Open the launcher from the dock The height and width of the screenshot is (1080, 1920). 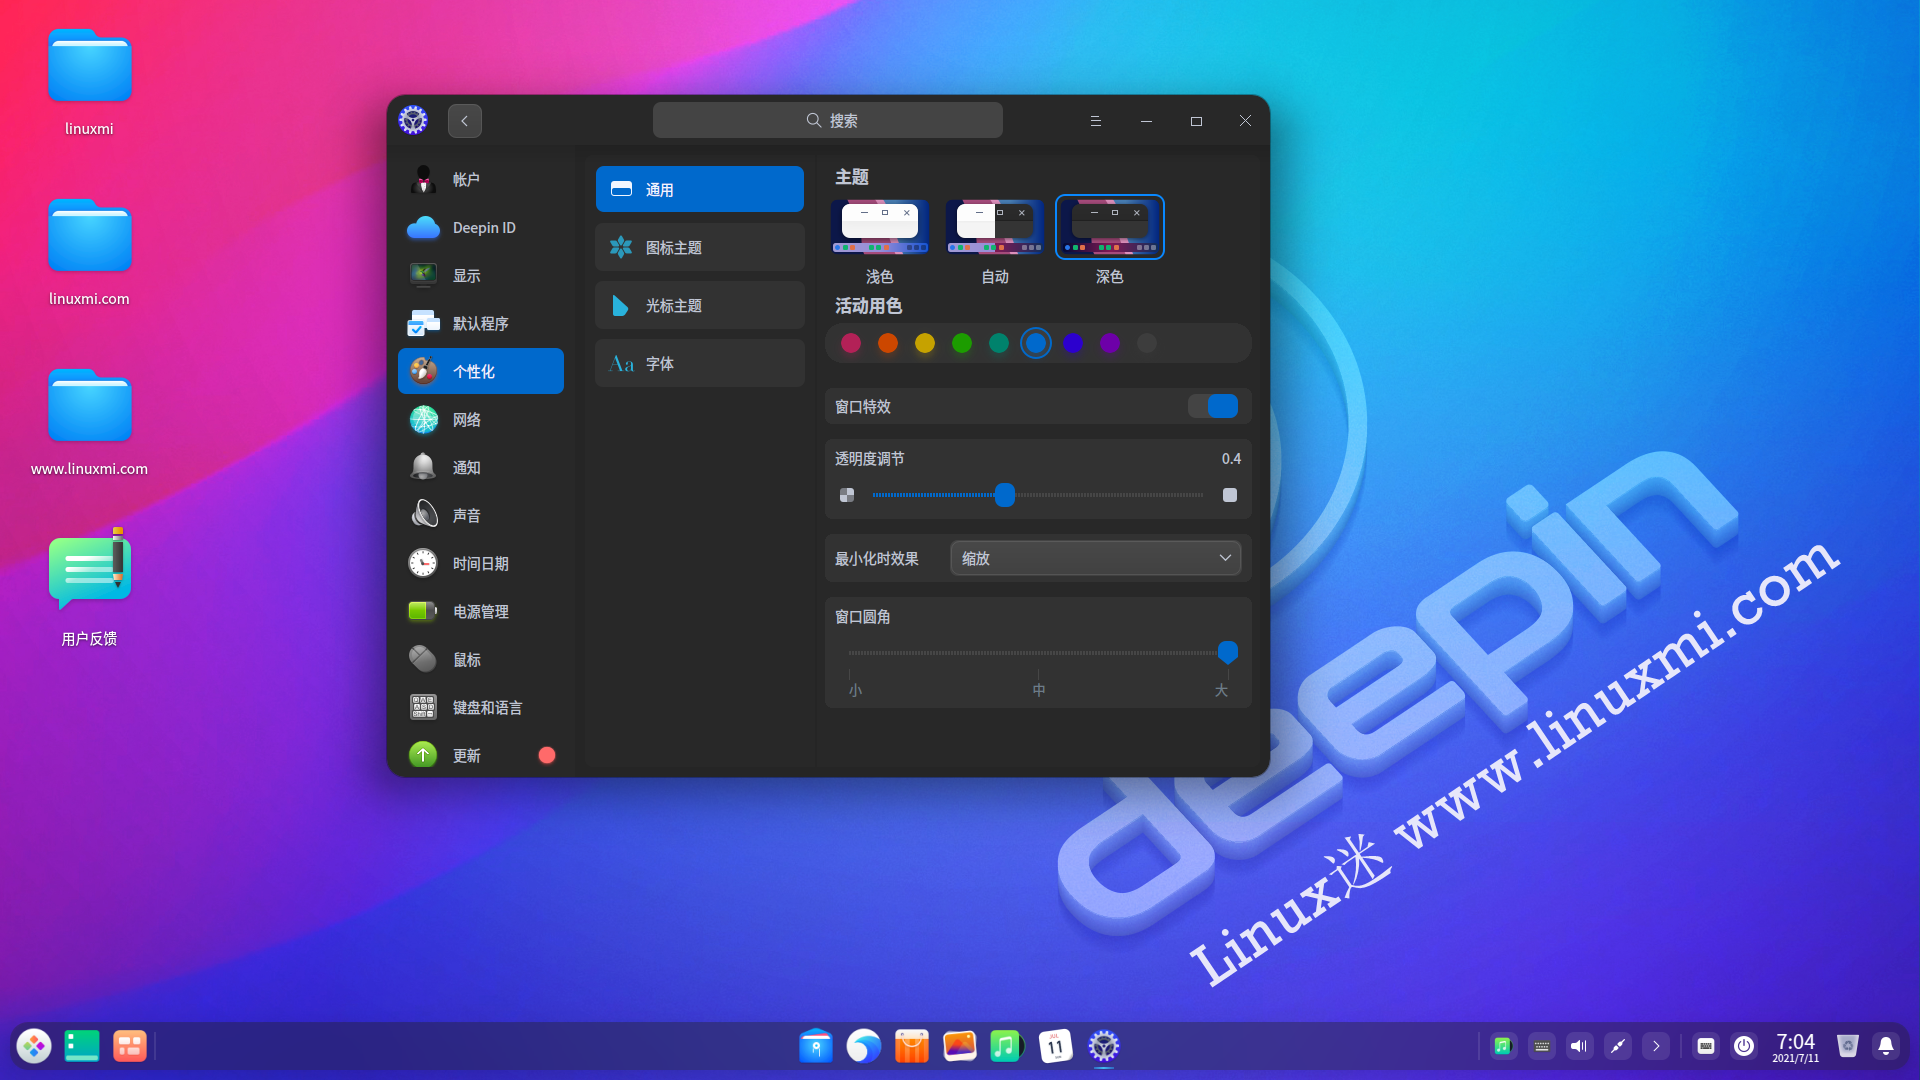(x=34, y=1046)
